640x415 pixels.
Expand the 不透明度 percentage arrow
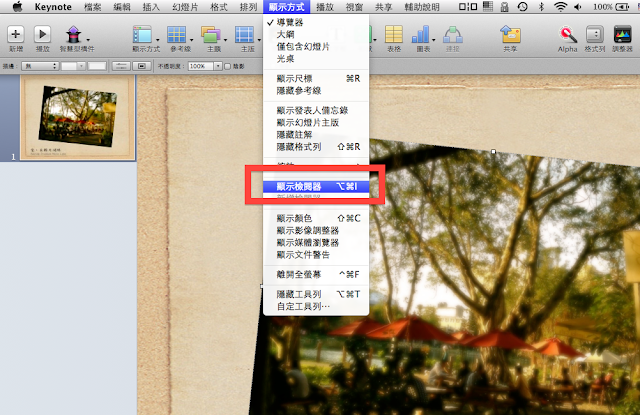[218, 66]
